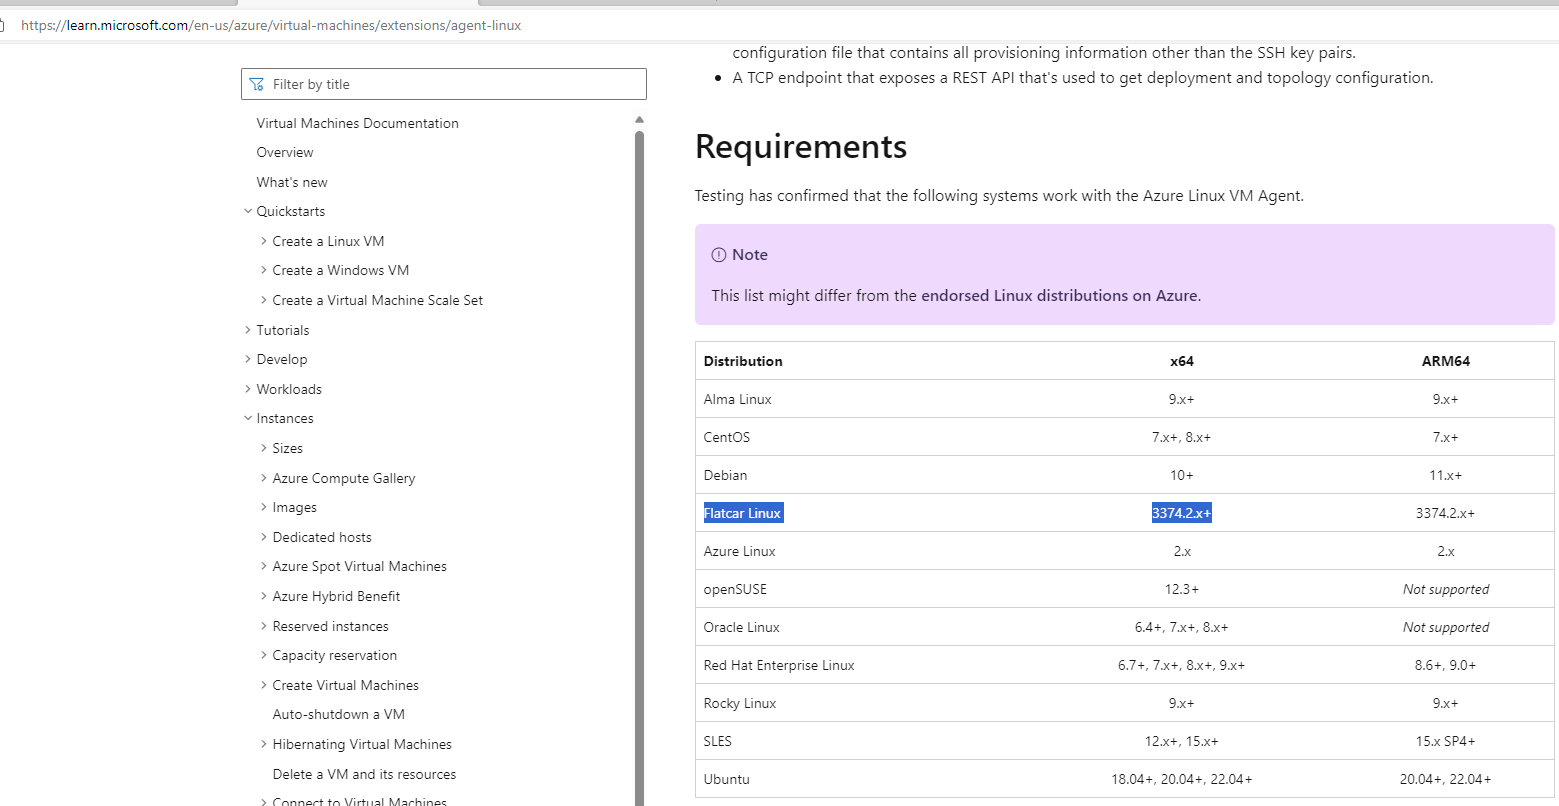
Task: Expand the Tutorials tree item
Action: [x=248, y=329]
